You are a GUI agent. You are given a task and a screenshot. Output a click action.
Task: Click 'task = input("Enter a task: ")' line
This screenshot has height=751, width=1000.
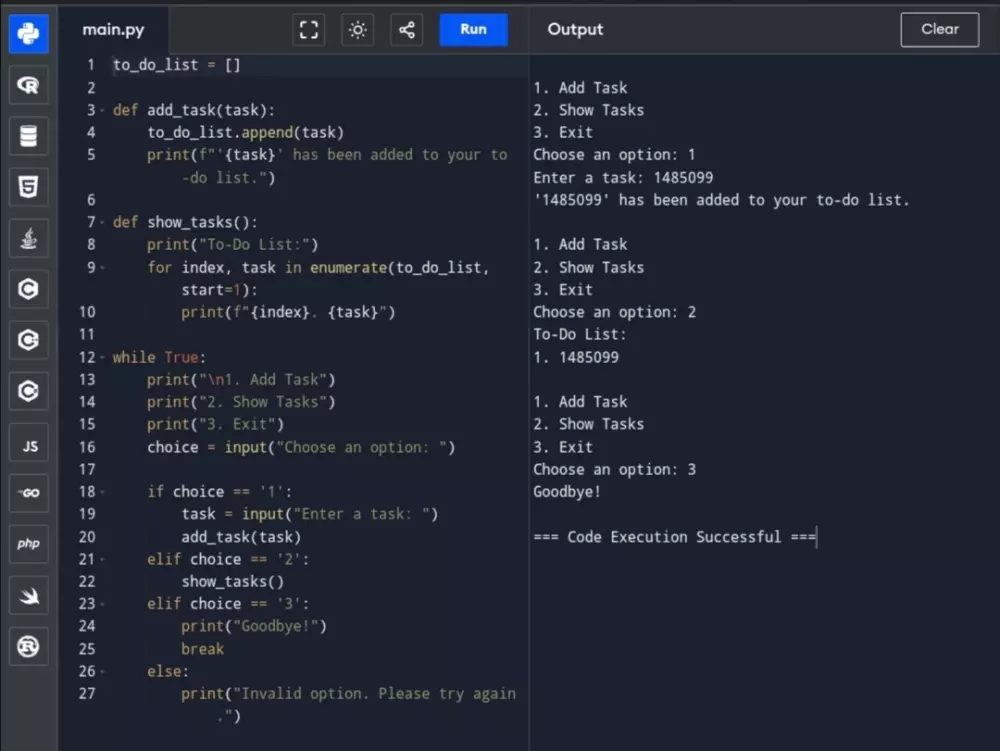point(310,514)
